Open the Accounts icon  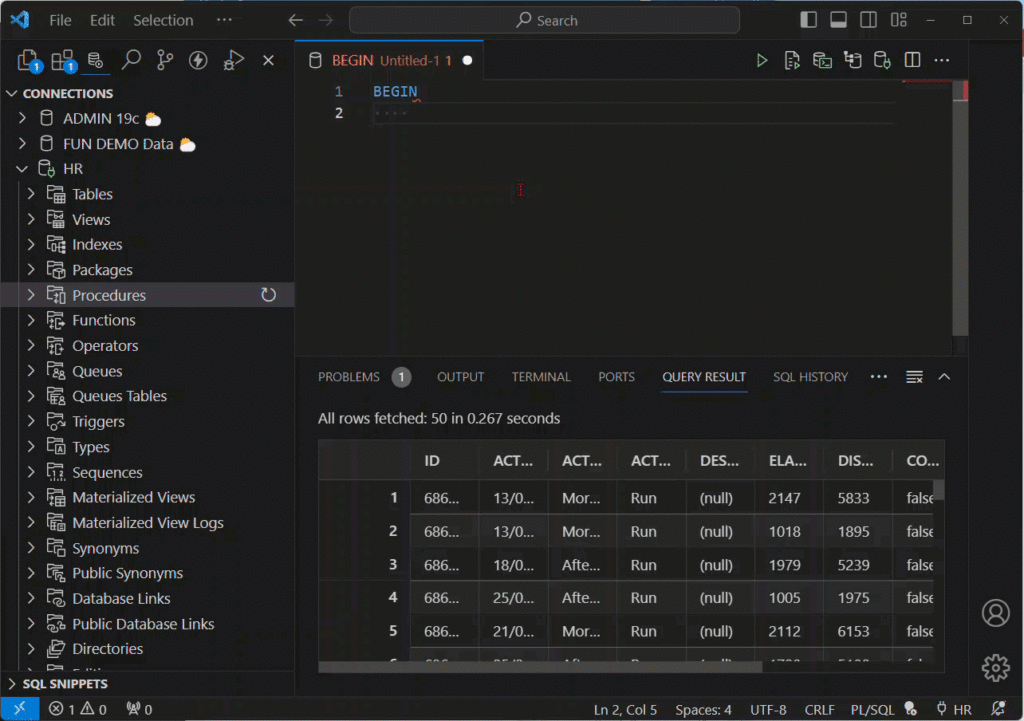(995, 613)
